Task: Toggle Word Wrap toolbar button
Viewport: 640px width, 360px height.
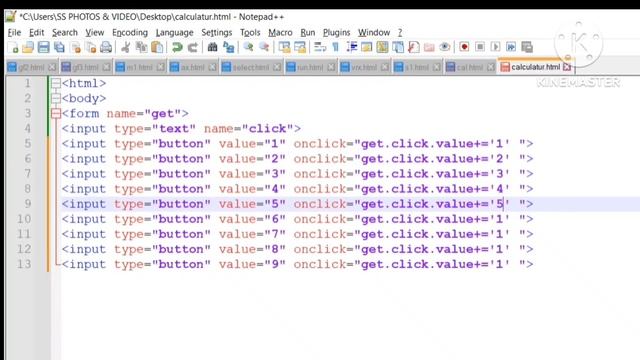Action: tap(320, 47)
